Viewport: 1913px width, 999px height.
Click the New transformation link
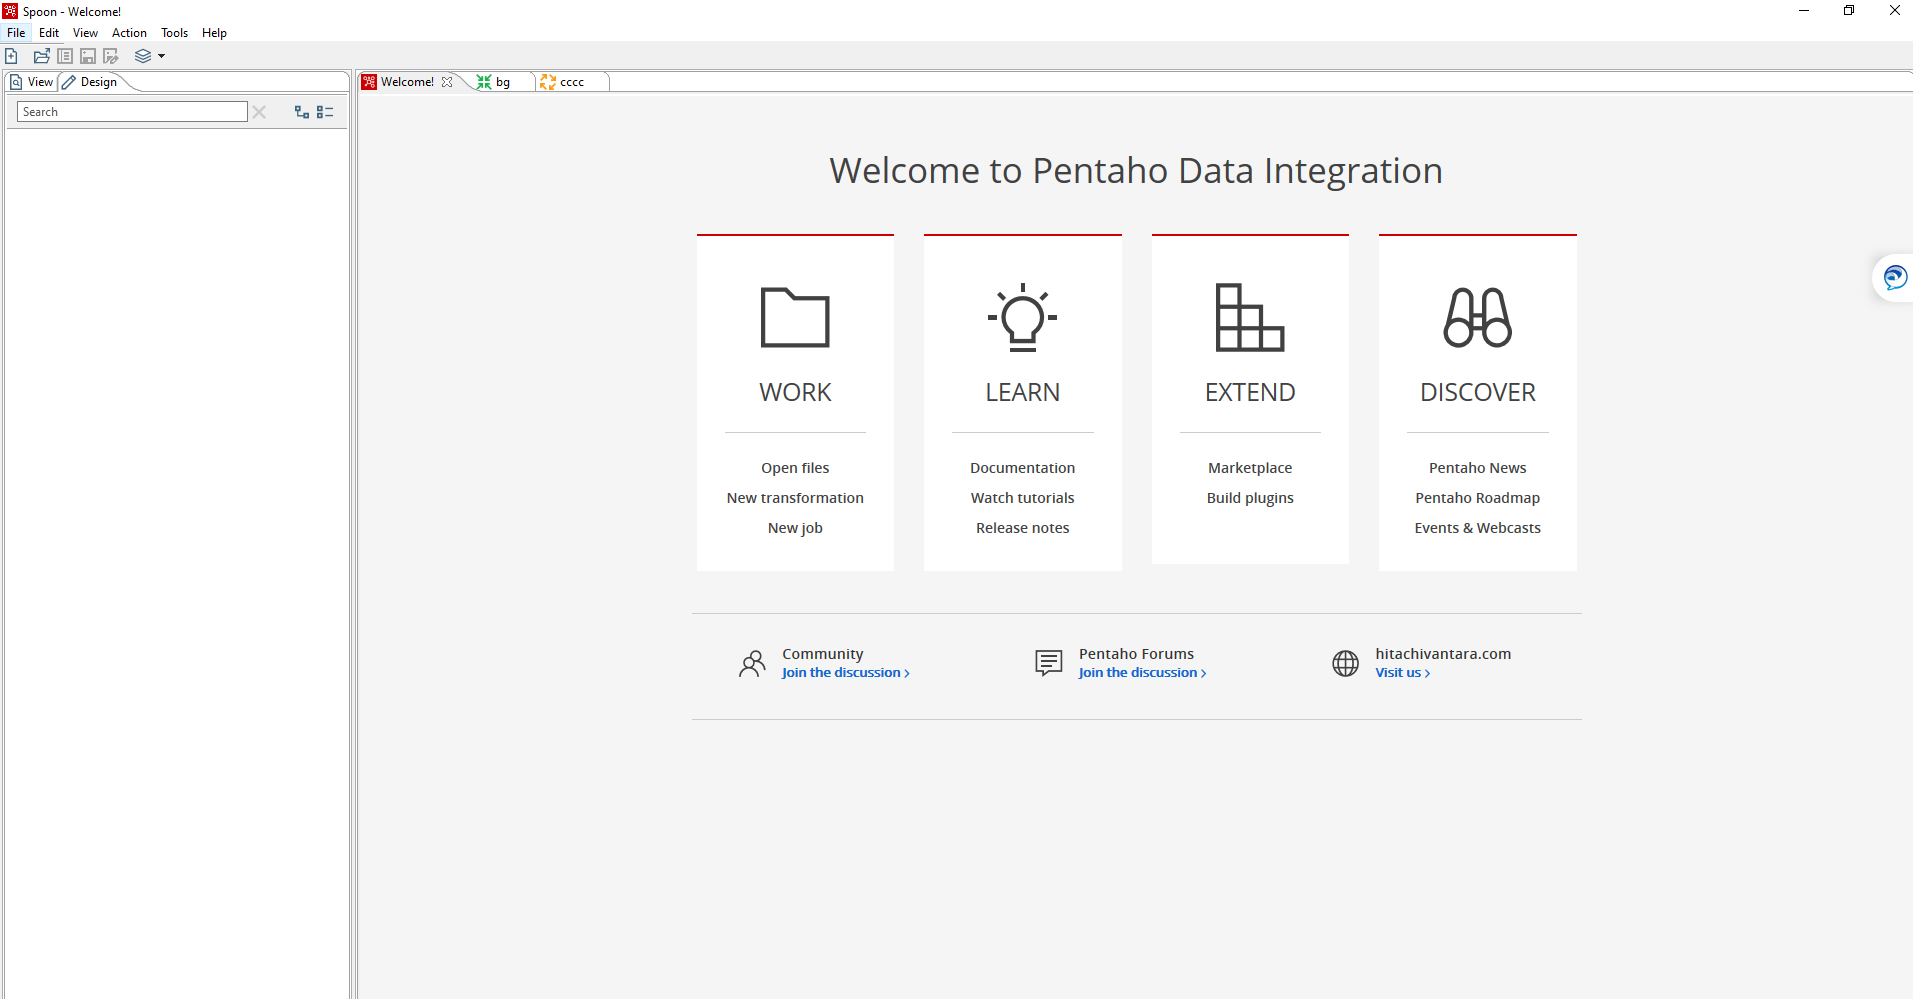click(x=795, y=498)
